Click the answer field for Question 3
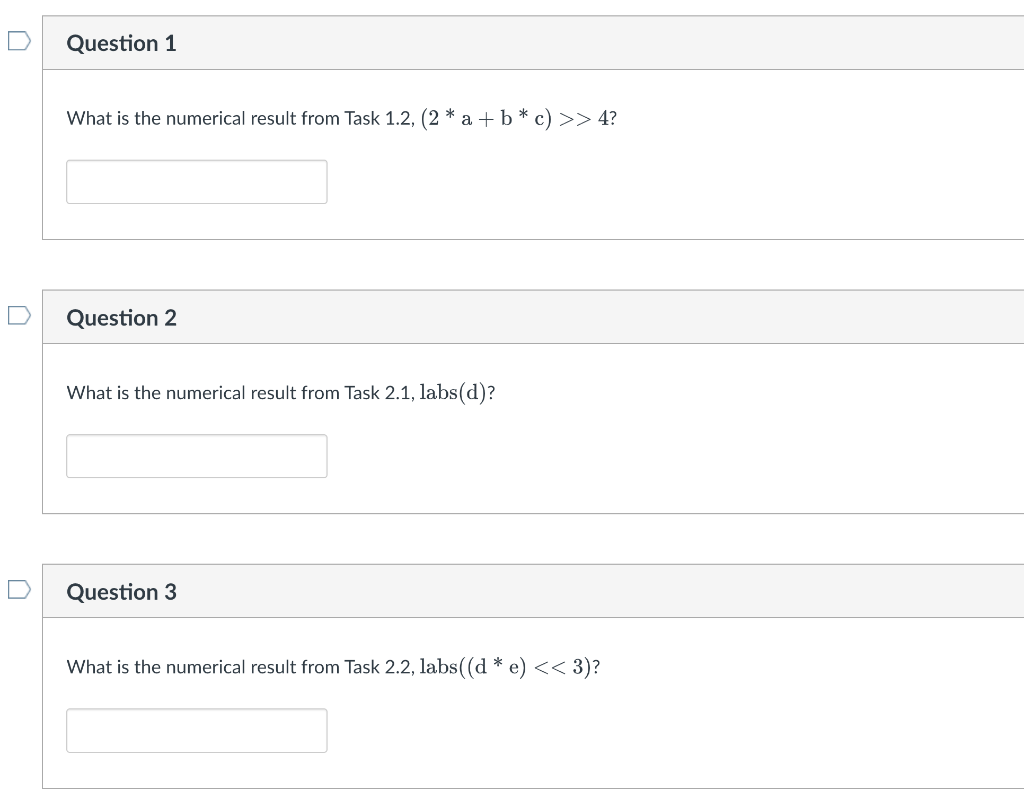Image resolution: width=1024 pixels, height=807 pixels. (196, 730)
